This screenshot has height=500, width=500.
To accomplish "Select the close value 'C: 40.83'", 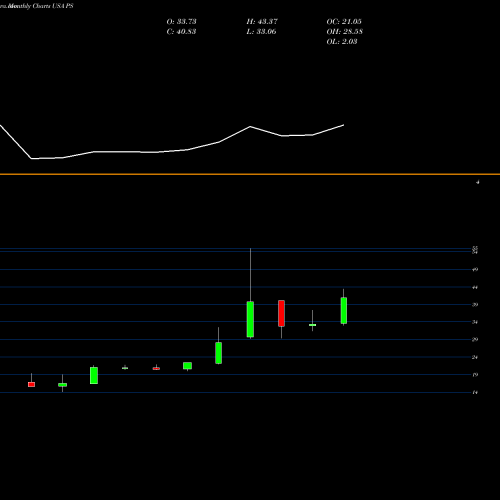I will click(x=181, y=31).
